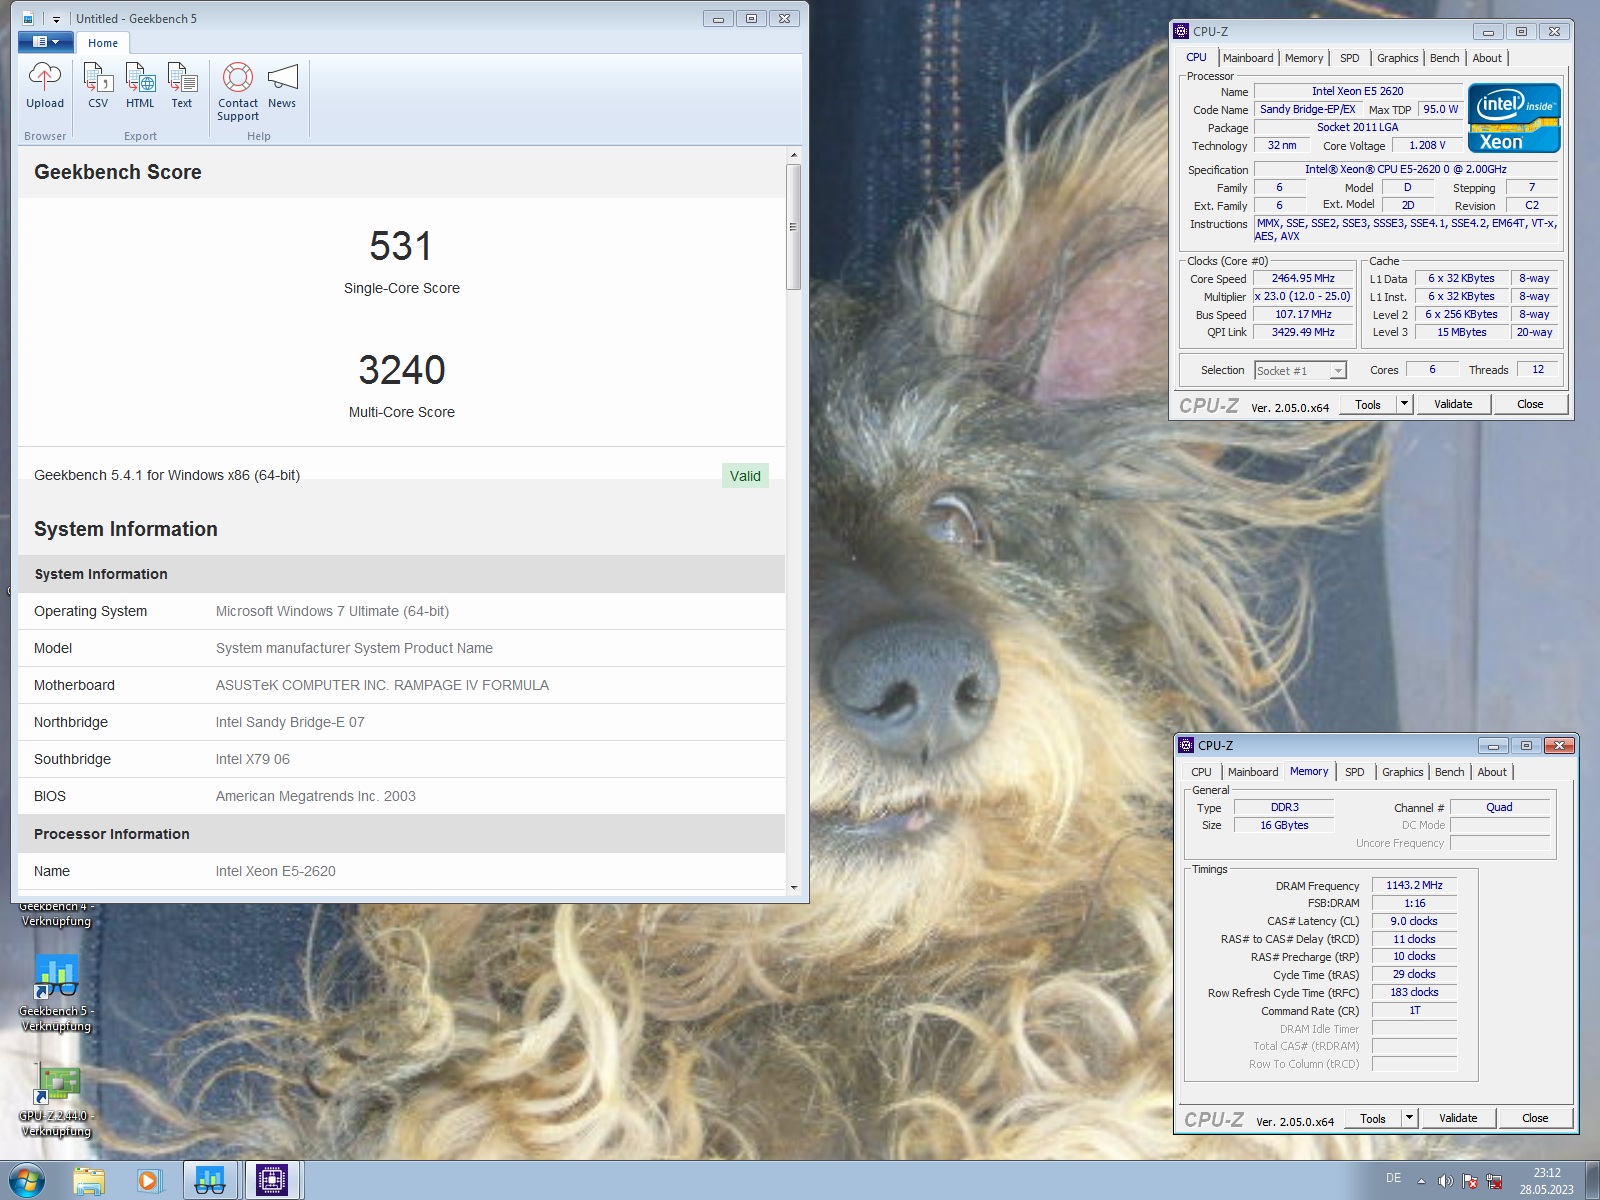
Task: Switch to Mainboard tab in top CPU-Z window
Action: (x=1248, y=58)
